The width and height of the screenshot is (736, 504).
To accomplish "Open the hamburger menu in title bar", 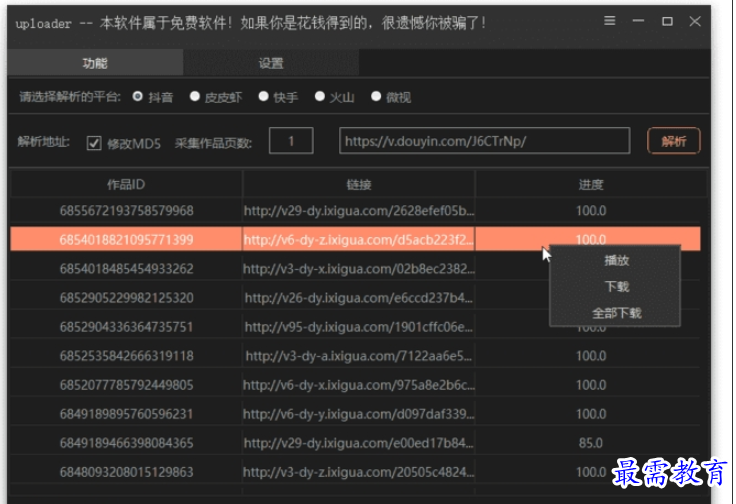I will 609,21.
